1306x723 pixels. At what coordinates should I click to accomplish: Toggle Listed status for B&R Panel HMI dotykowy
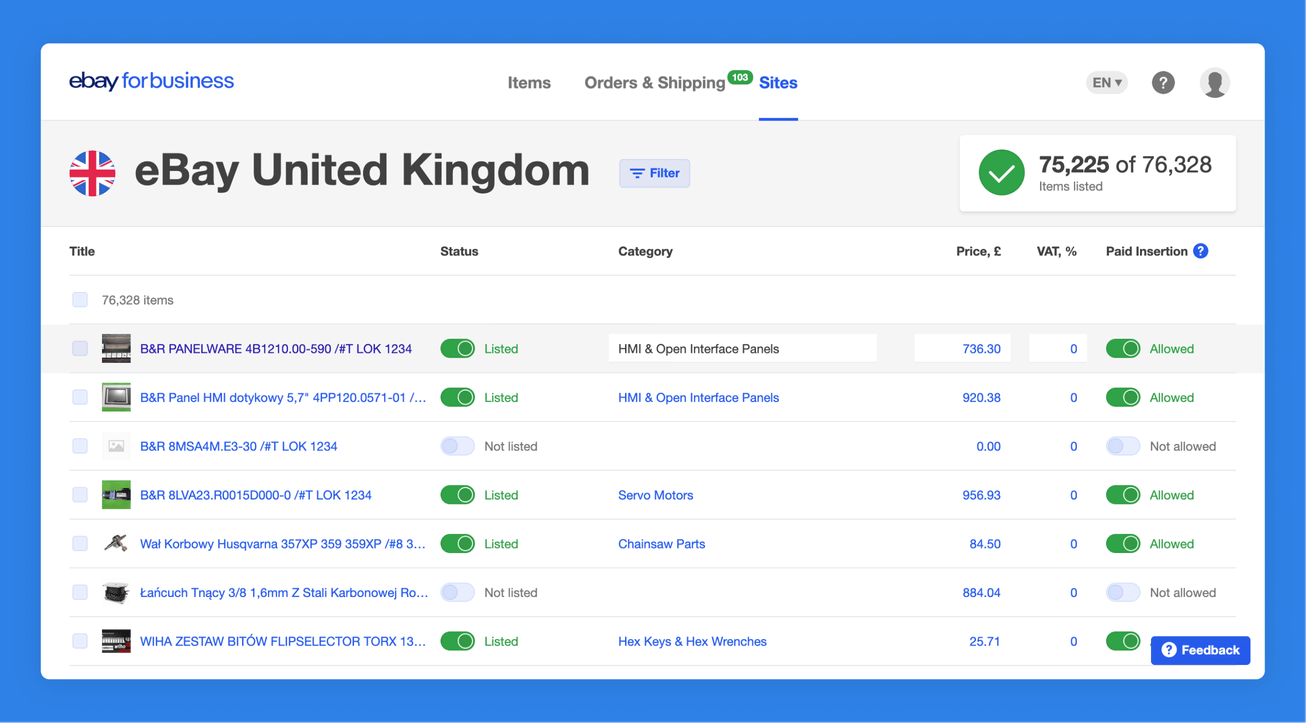pyautogui.click(x=458, y=397)
